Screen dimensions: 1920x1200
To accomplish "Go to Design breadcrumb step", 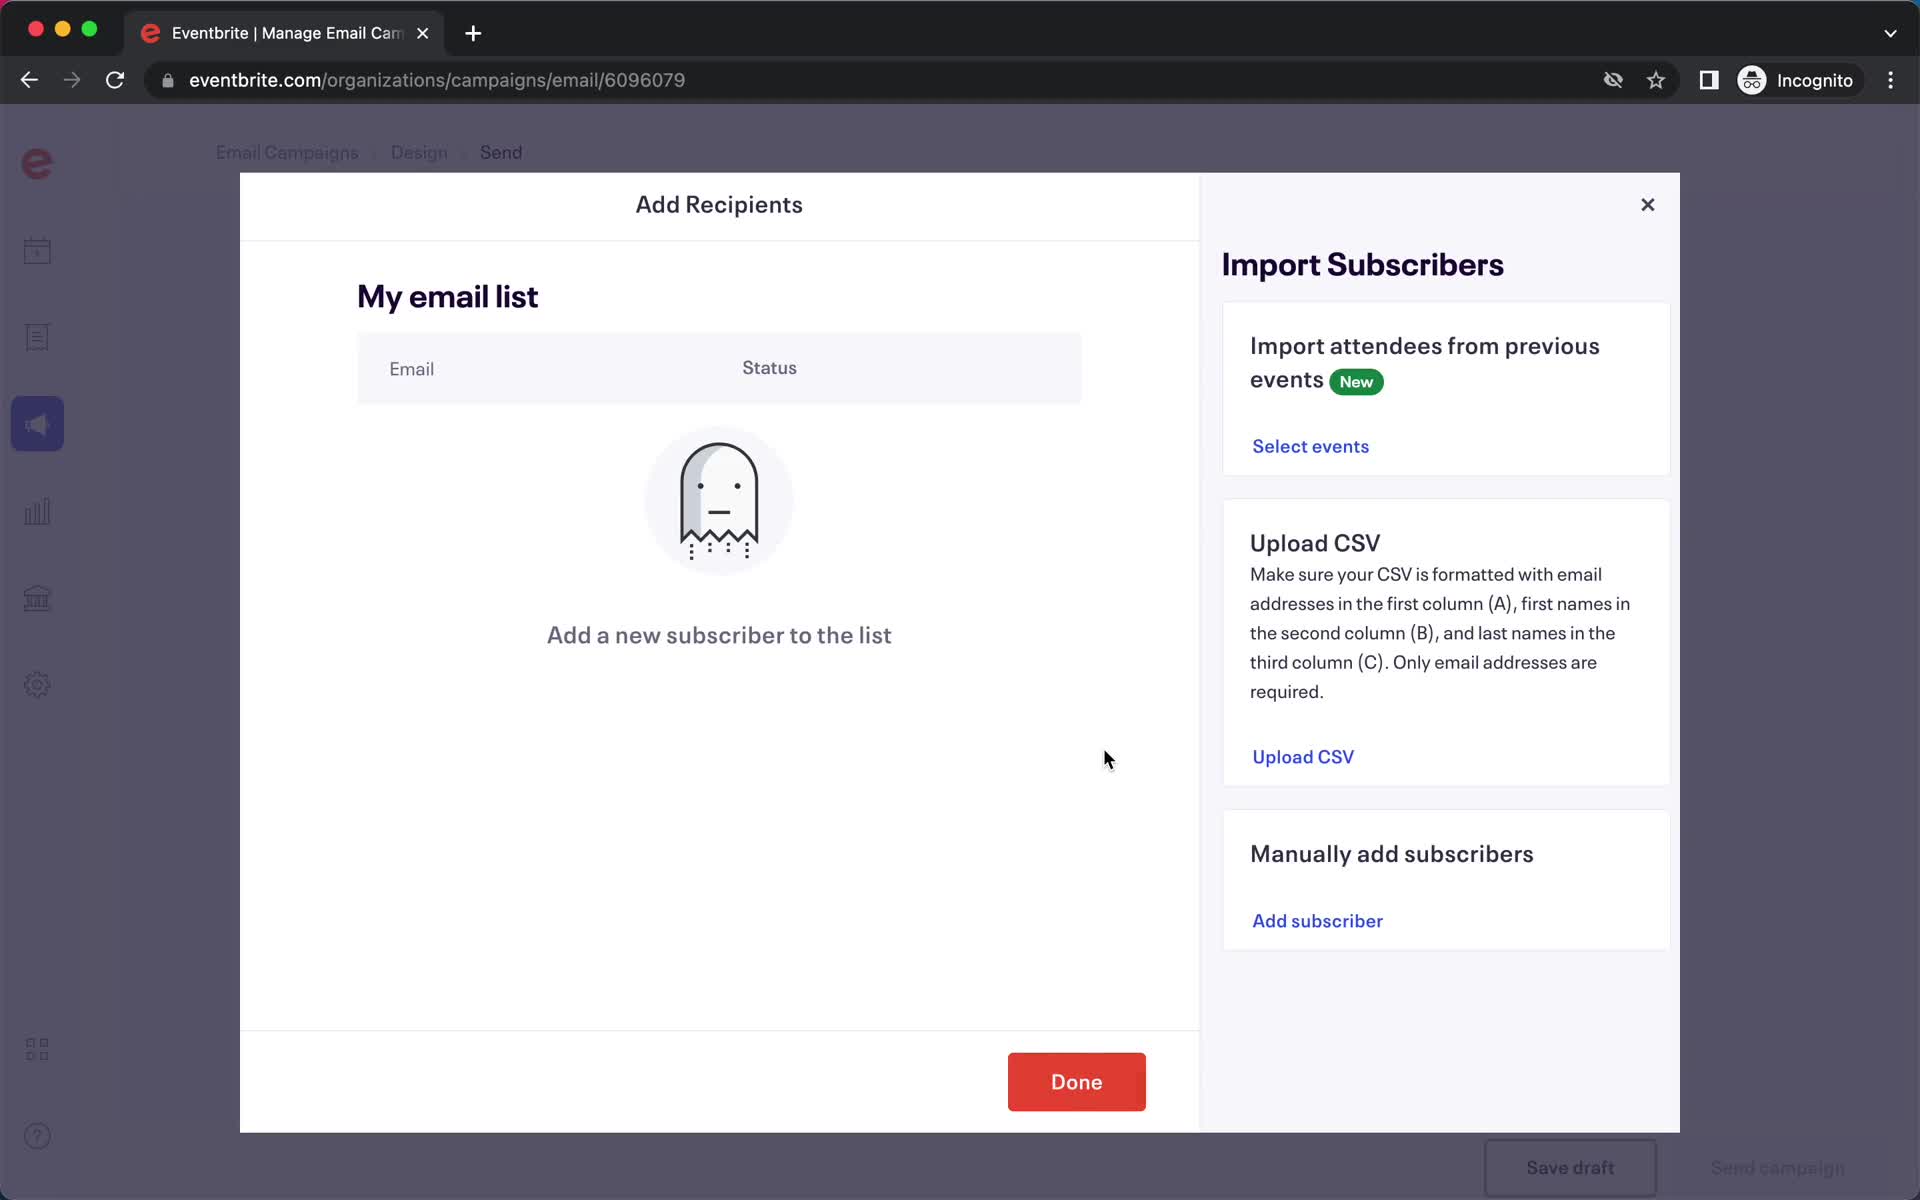I will (419, 153).
